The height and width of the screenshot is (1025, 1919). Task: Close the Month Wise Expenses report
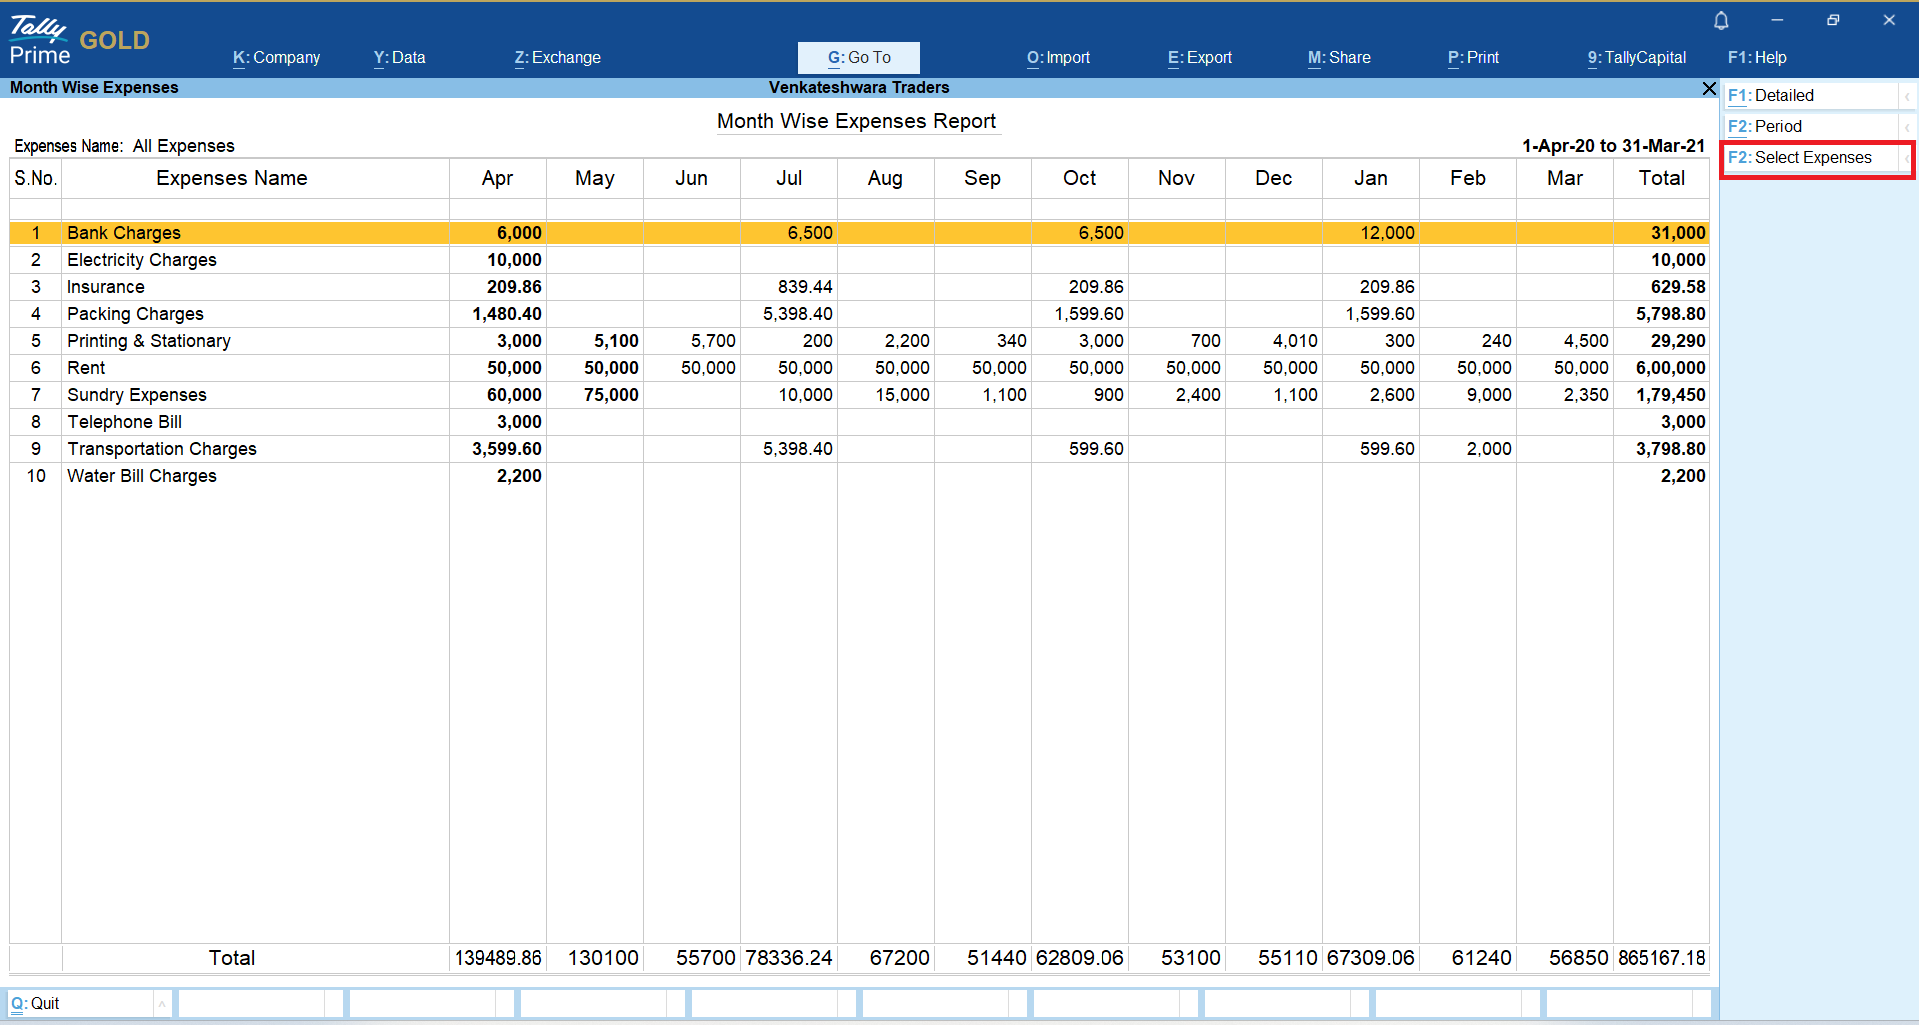click(1709, 89)
